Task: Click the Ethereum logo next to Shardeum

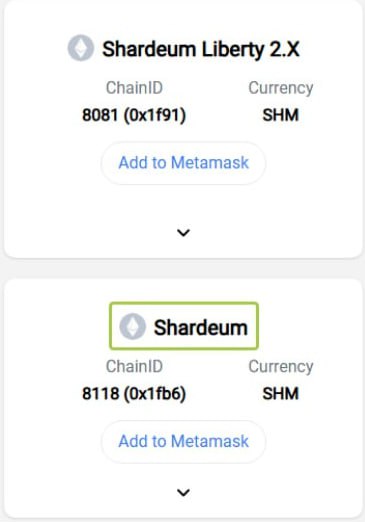Action: tap(133, 326)
